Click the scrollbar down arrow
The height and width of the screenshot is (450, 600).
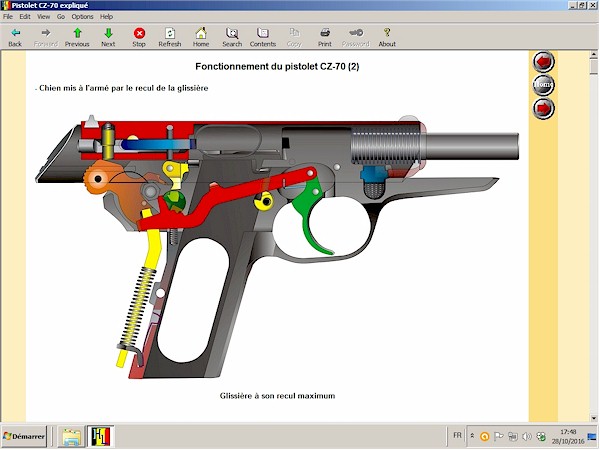pyautogui.click(x=594, y=417)
